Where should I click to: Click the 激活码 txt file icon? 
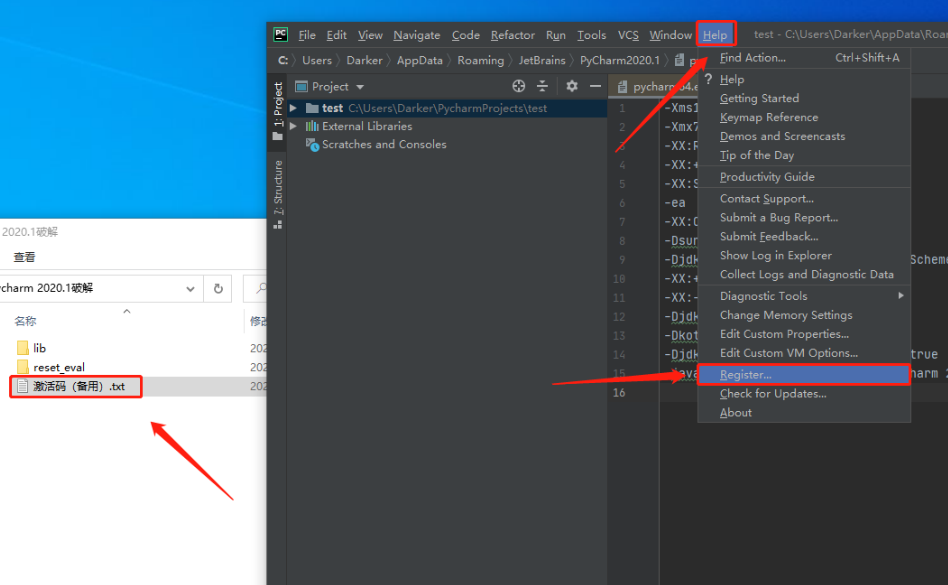pos(22,386)
